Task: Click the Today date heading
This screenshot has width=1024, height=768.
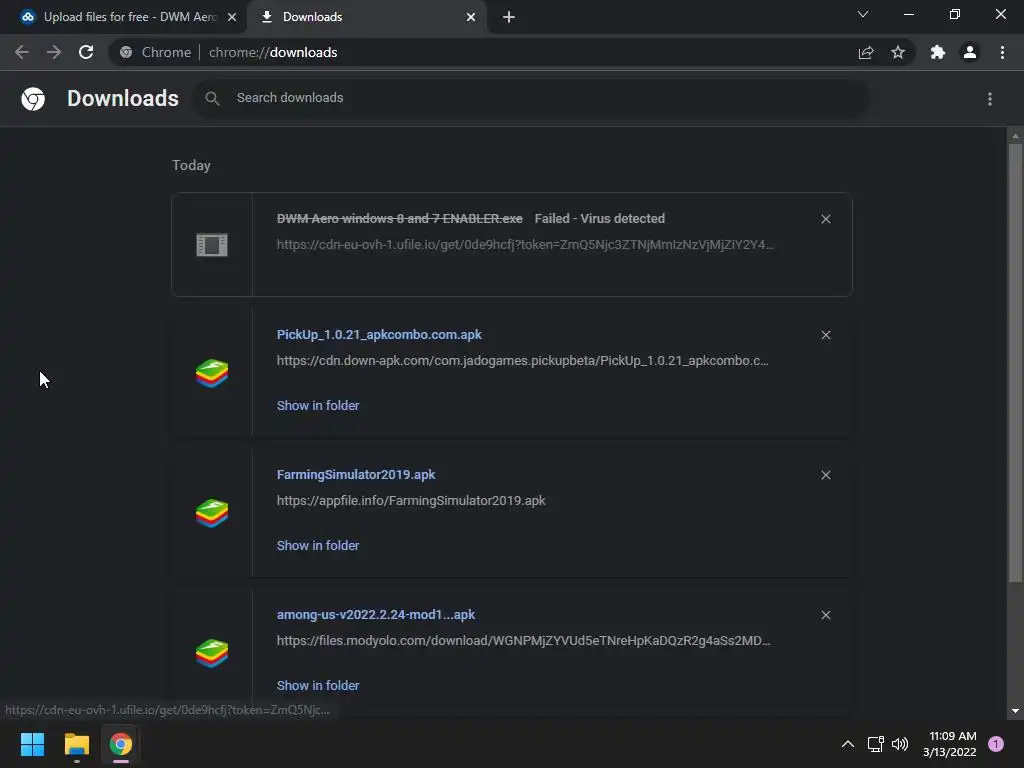Action: (191, 165)
